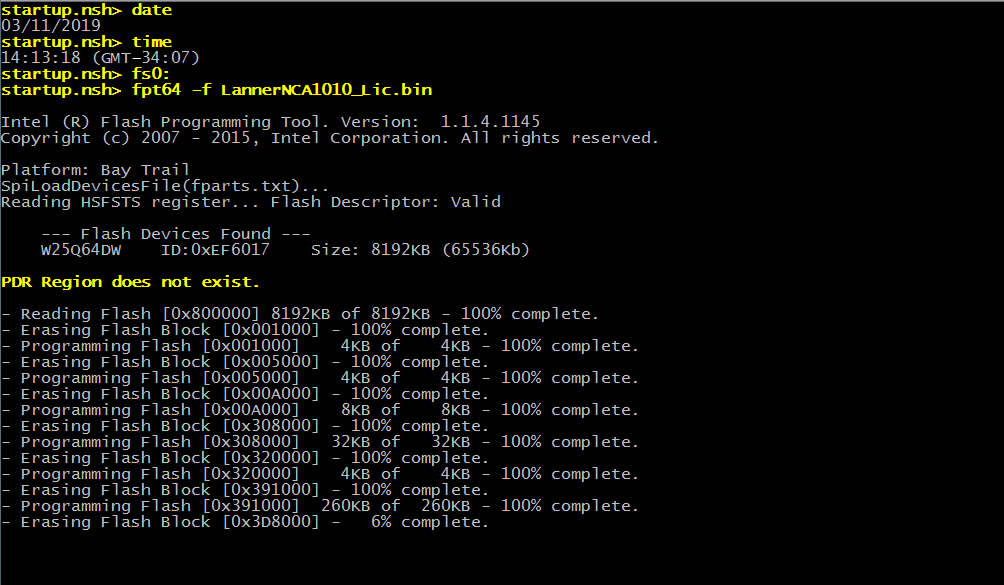Click the Size: 8192KB (65536Kb) text
Viewport: 1004px width, 585px height.
pos(420,250)
